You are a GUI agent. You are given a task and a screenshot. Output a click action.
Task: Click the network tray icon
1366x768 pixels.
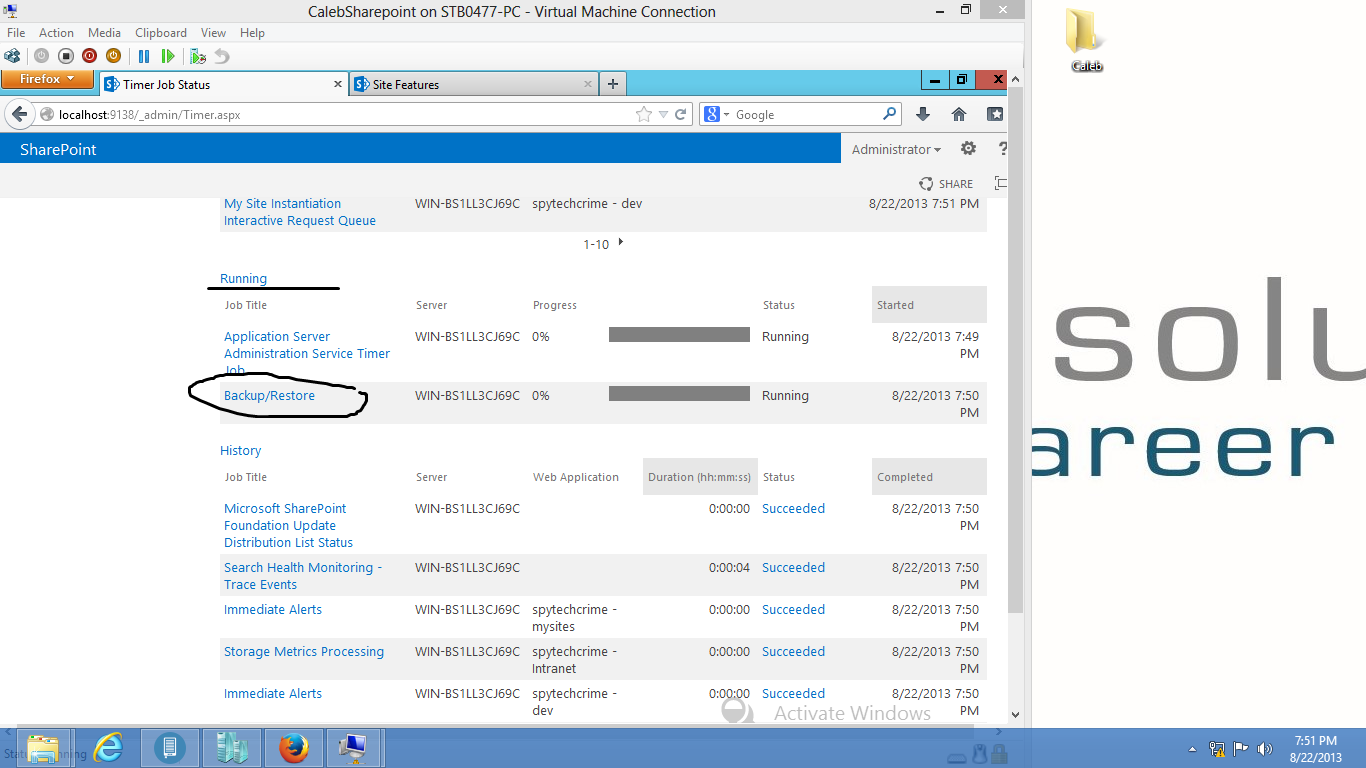coord(1217,749)
